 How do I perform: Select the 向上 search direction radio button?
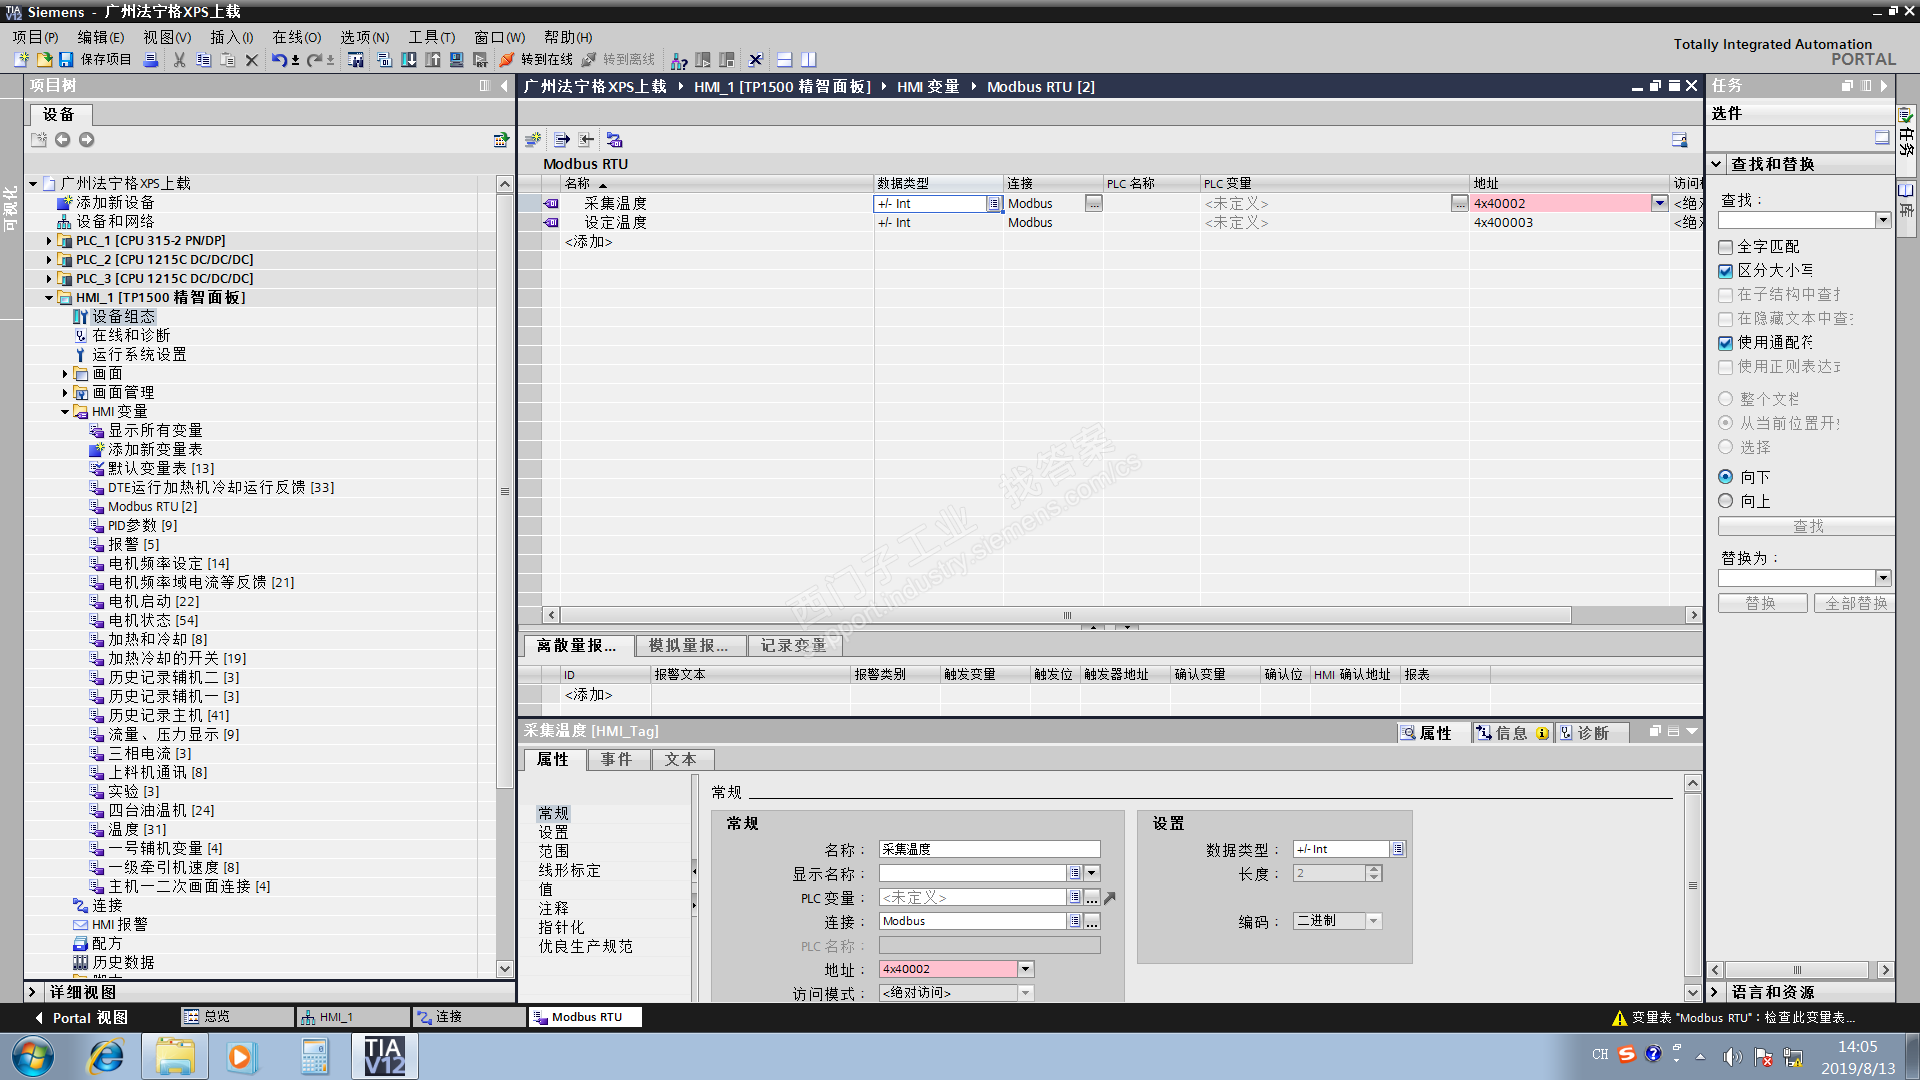coord(1725,501)
